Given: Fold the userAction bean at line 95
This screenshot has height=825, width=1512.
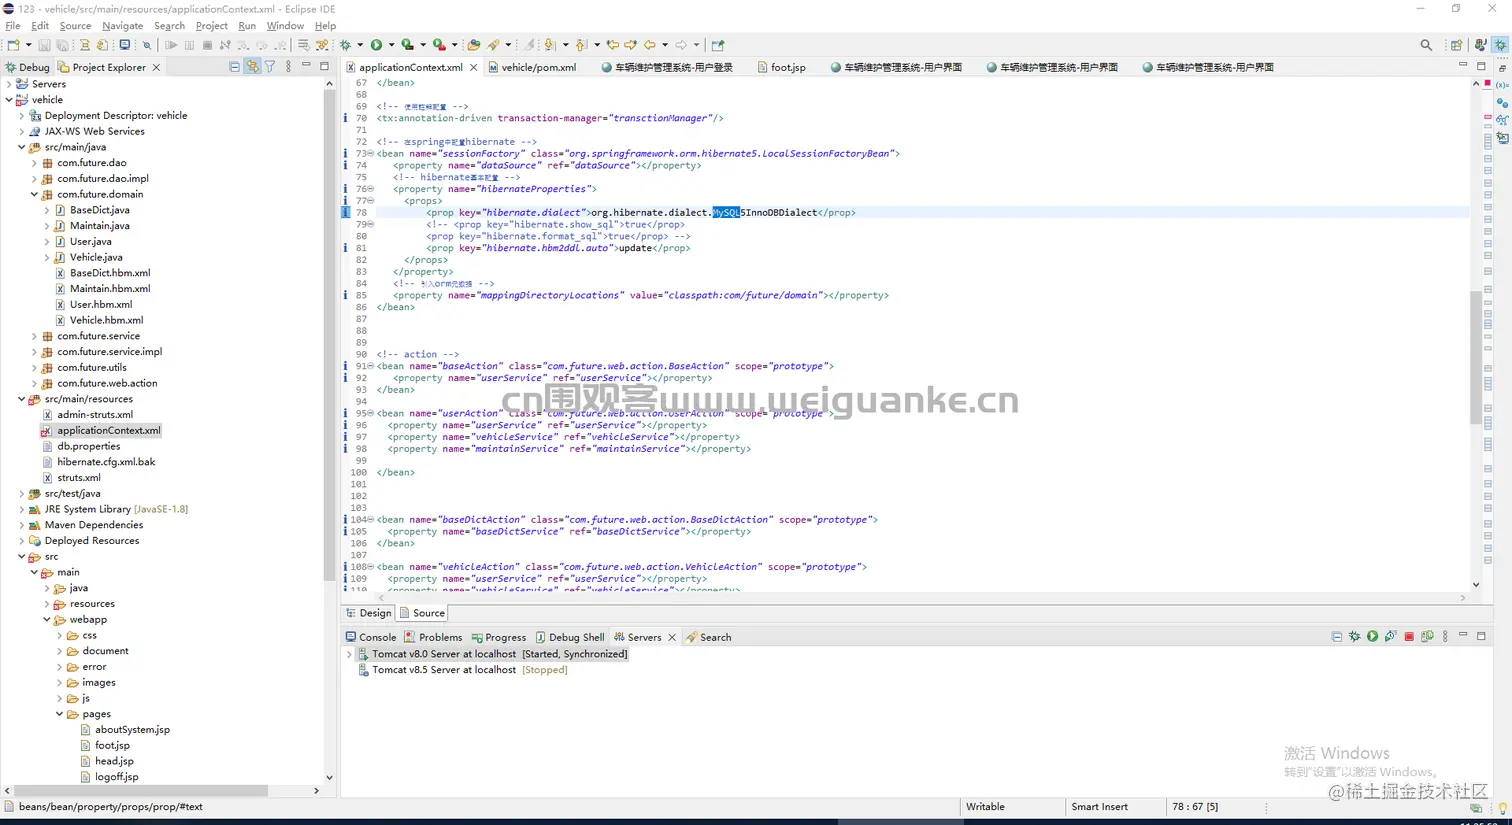Looking at the screenshot, I should tap(370, 413).
